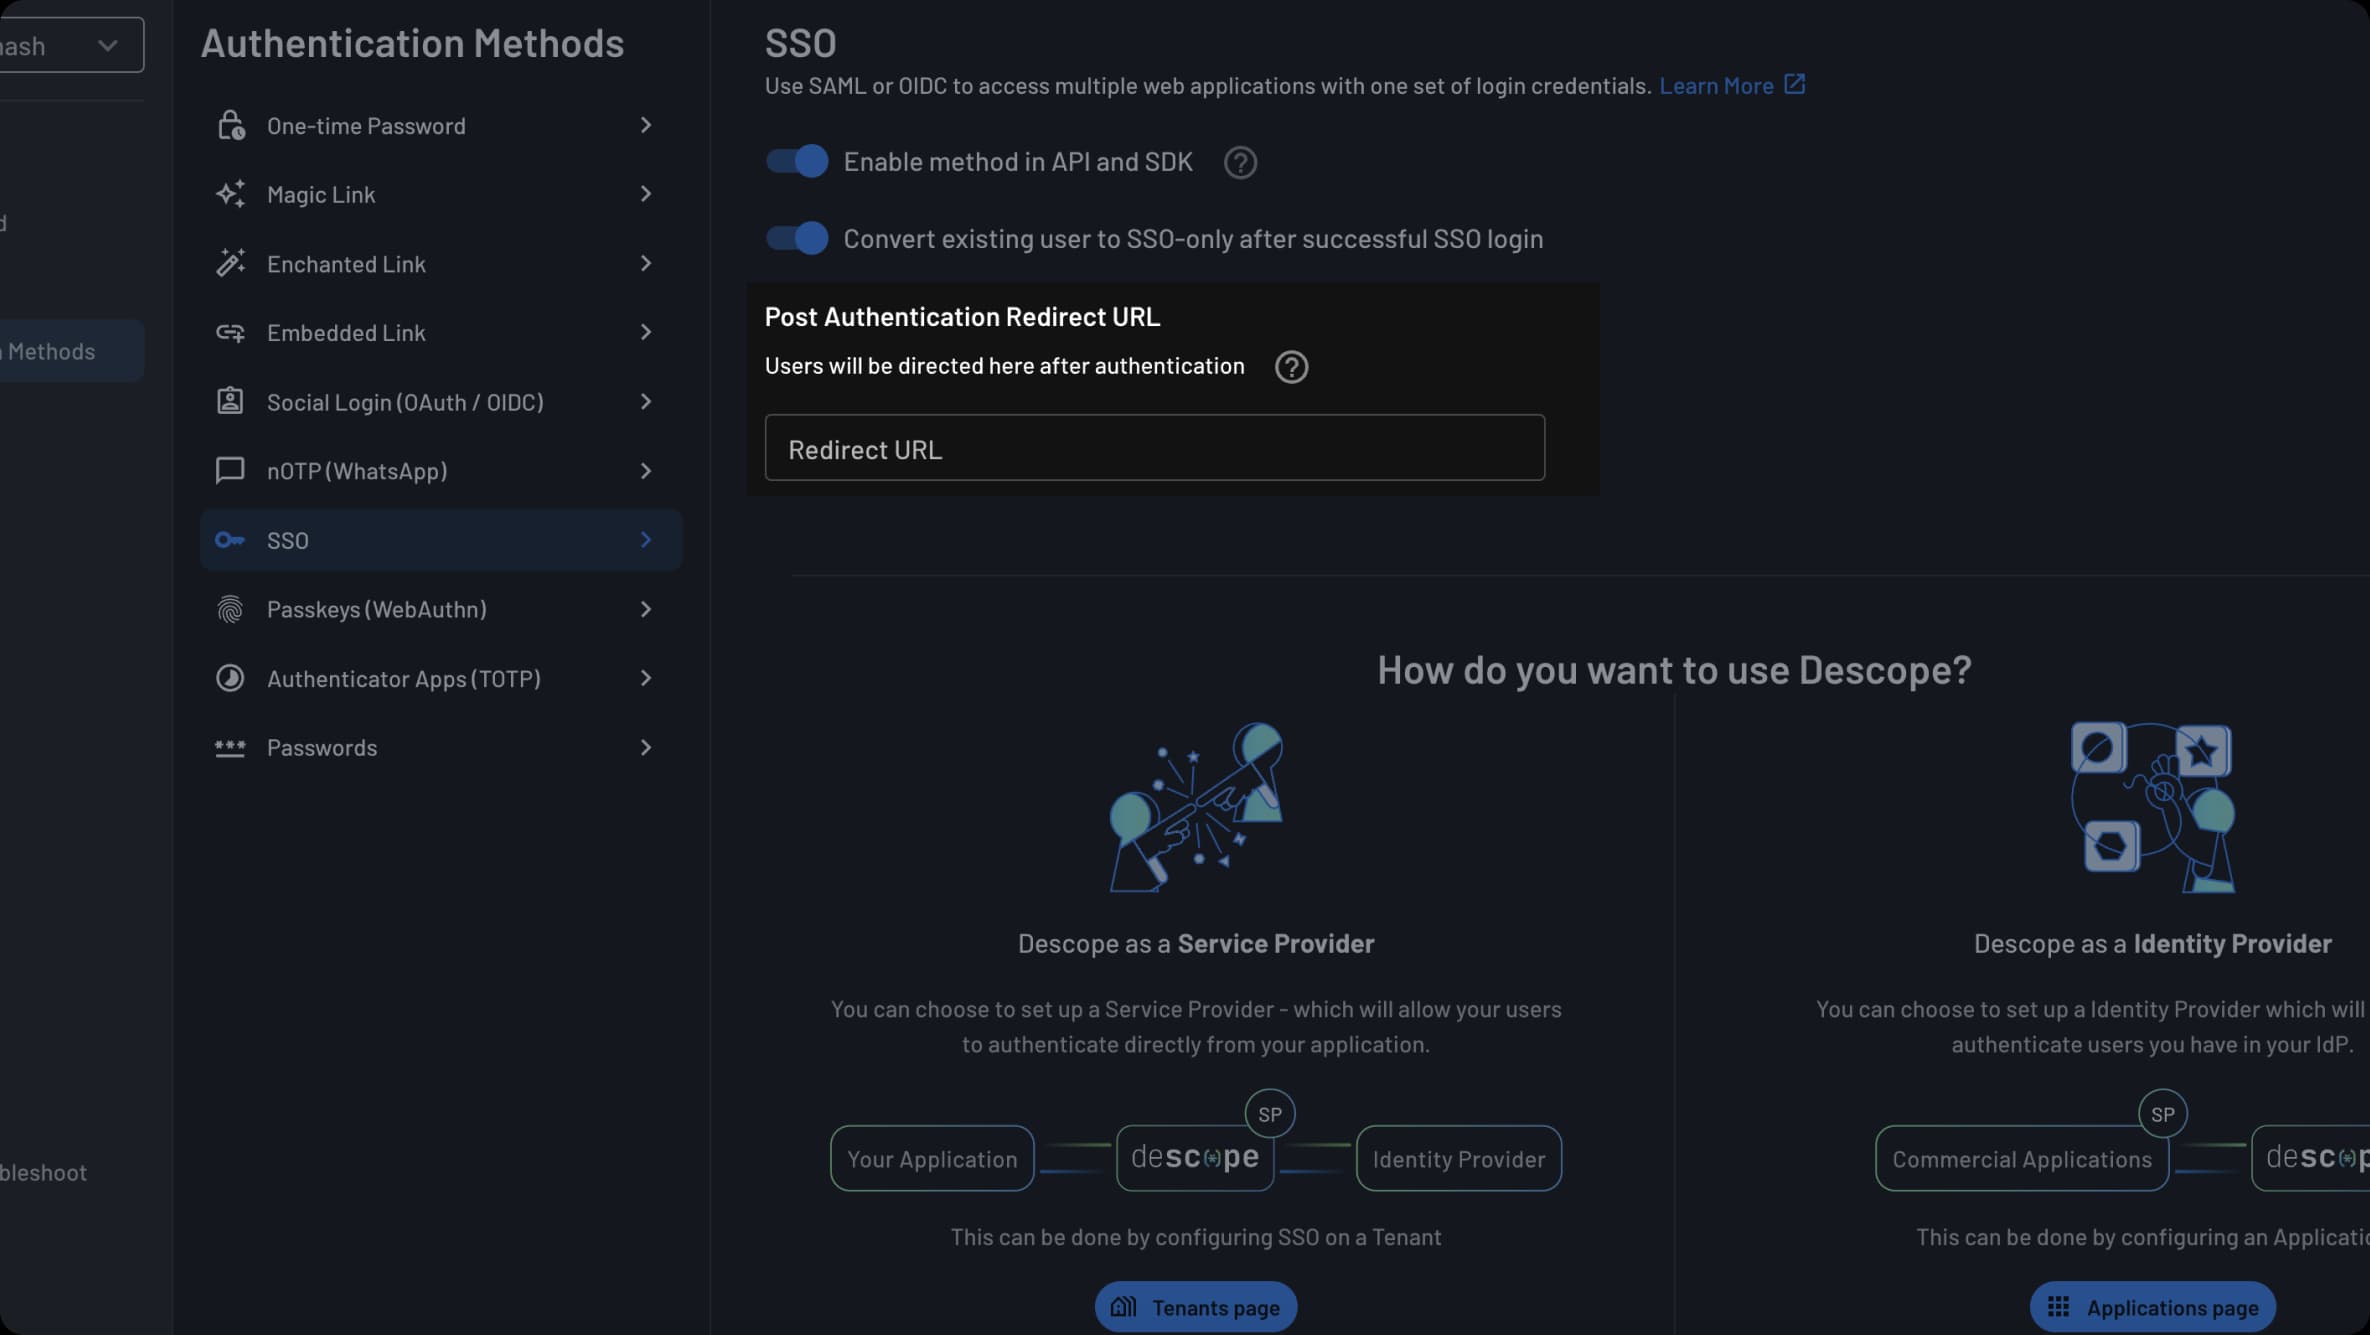This screenshot has width=2370, height=1335.
Task: Click the building icon on Tenants page button
Action: pos(1124,1306)
